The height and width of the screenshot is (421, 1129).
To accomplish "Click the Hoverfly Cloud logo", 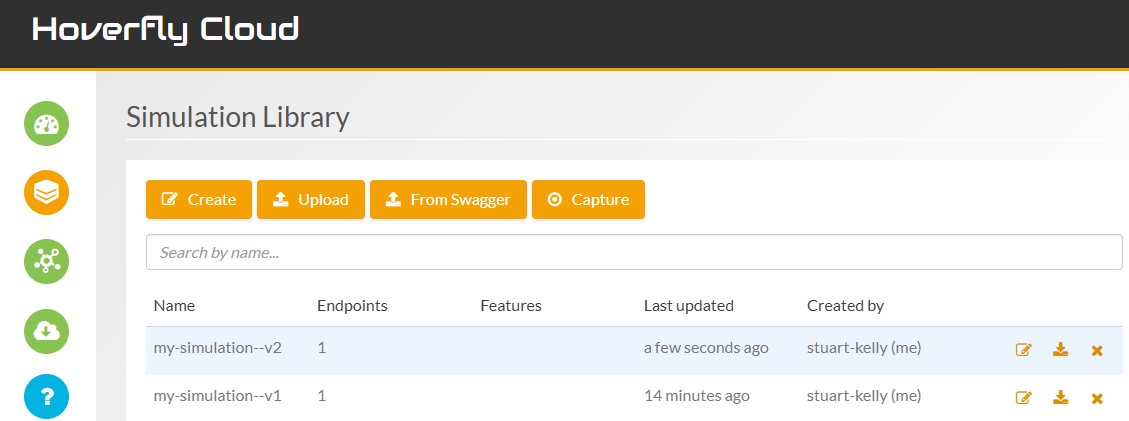I will click(x=166, y=30).
